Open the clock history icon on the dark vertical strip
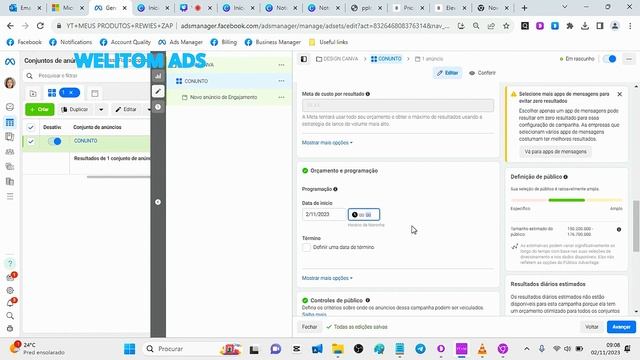Image resolution: width=640 pixels, height=360 pixels. (158, 107)
